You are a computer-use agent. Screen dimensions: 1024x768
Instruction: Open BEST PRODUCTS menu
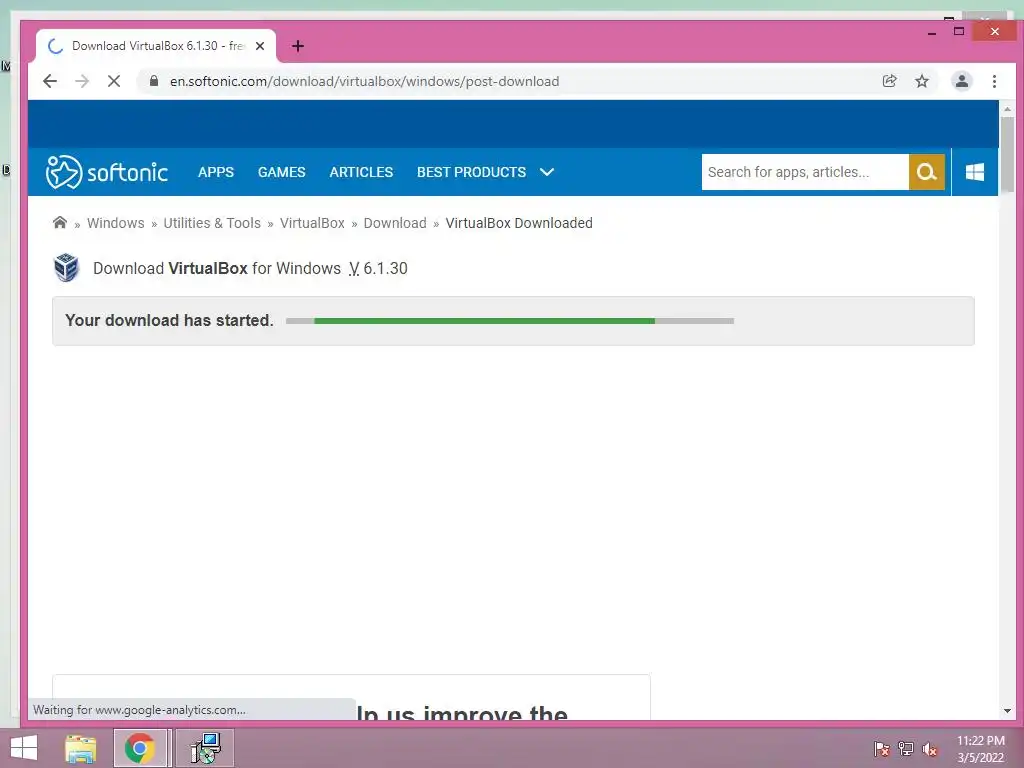click(472, 172)
